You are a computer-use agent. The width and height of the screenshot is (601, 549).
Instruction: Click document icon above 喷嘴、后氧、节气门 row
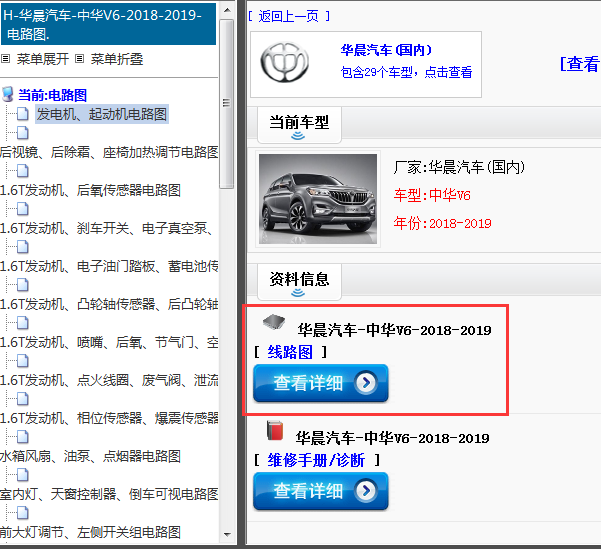pos(23,322)
